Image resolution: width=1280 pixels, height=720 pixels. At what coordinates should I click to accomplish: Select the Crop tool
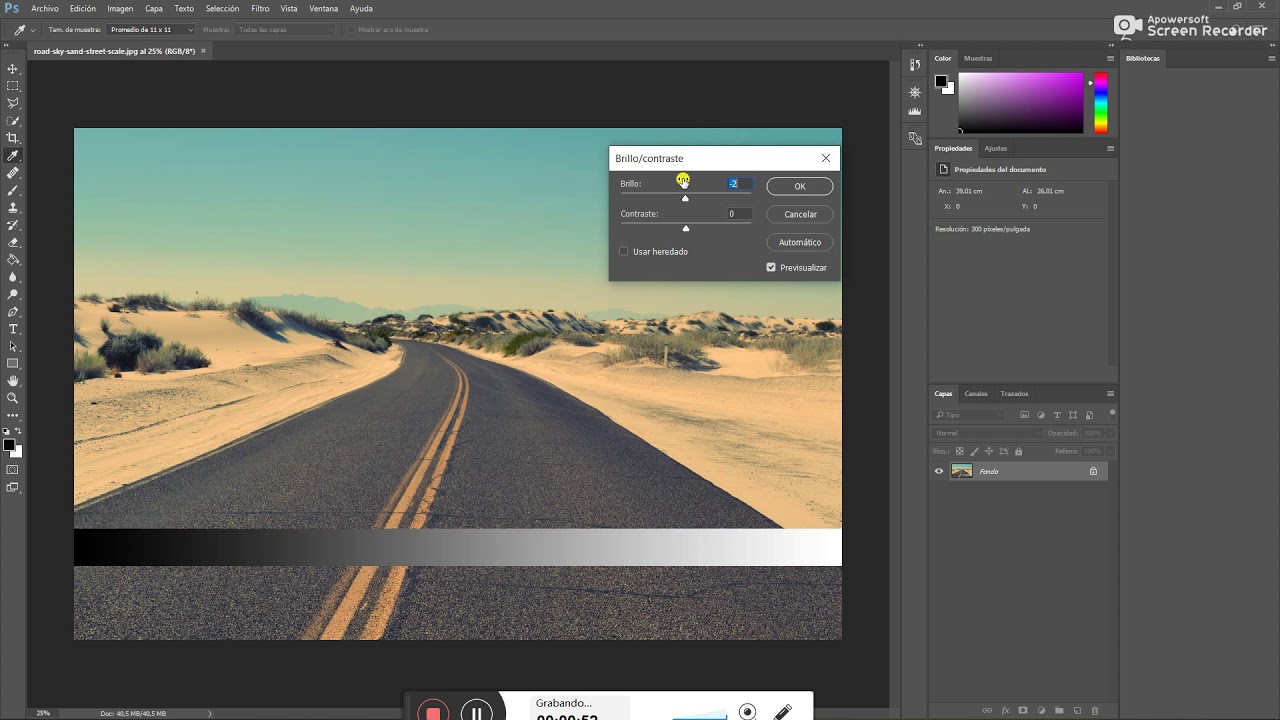[x=13, y=138]
